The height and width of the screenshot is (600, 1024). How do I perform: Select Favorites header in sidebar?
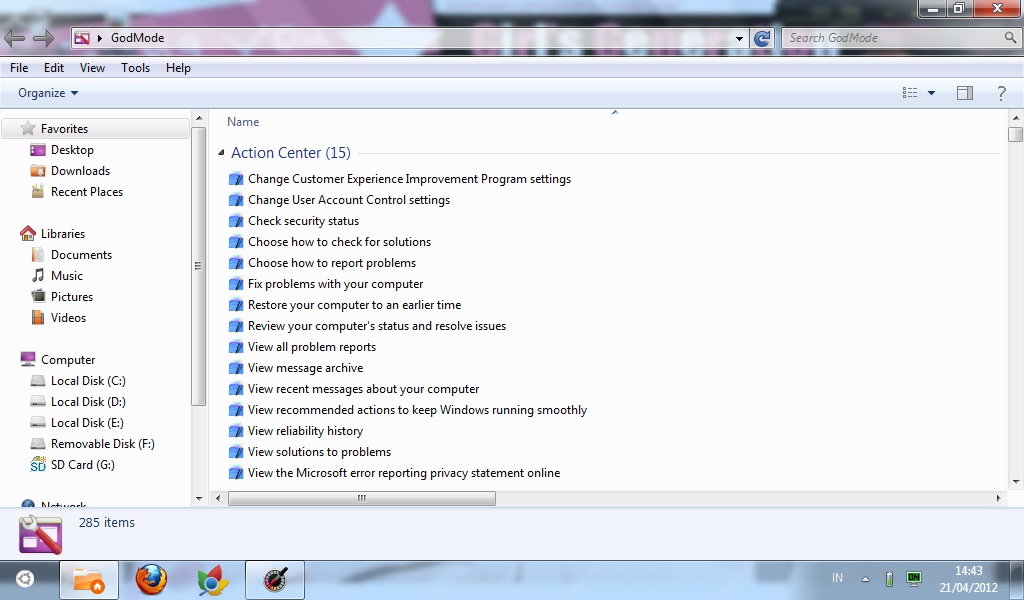tap(95, 129)
